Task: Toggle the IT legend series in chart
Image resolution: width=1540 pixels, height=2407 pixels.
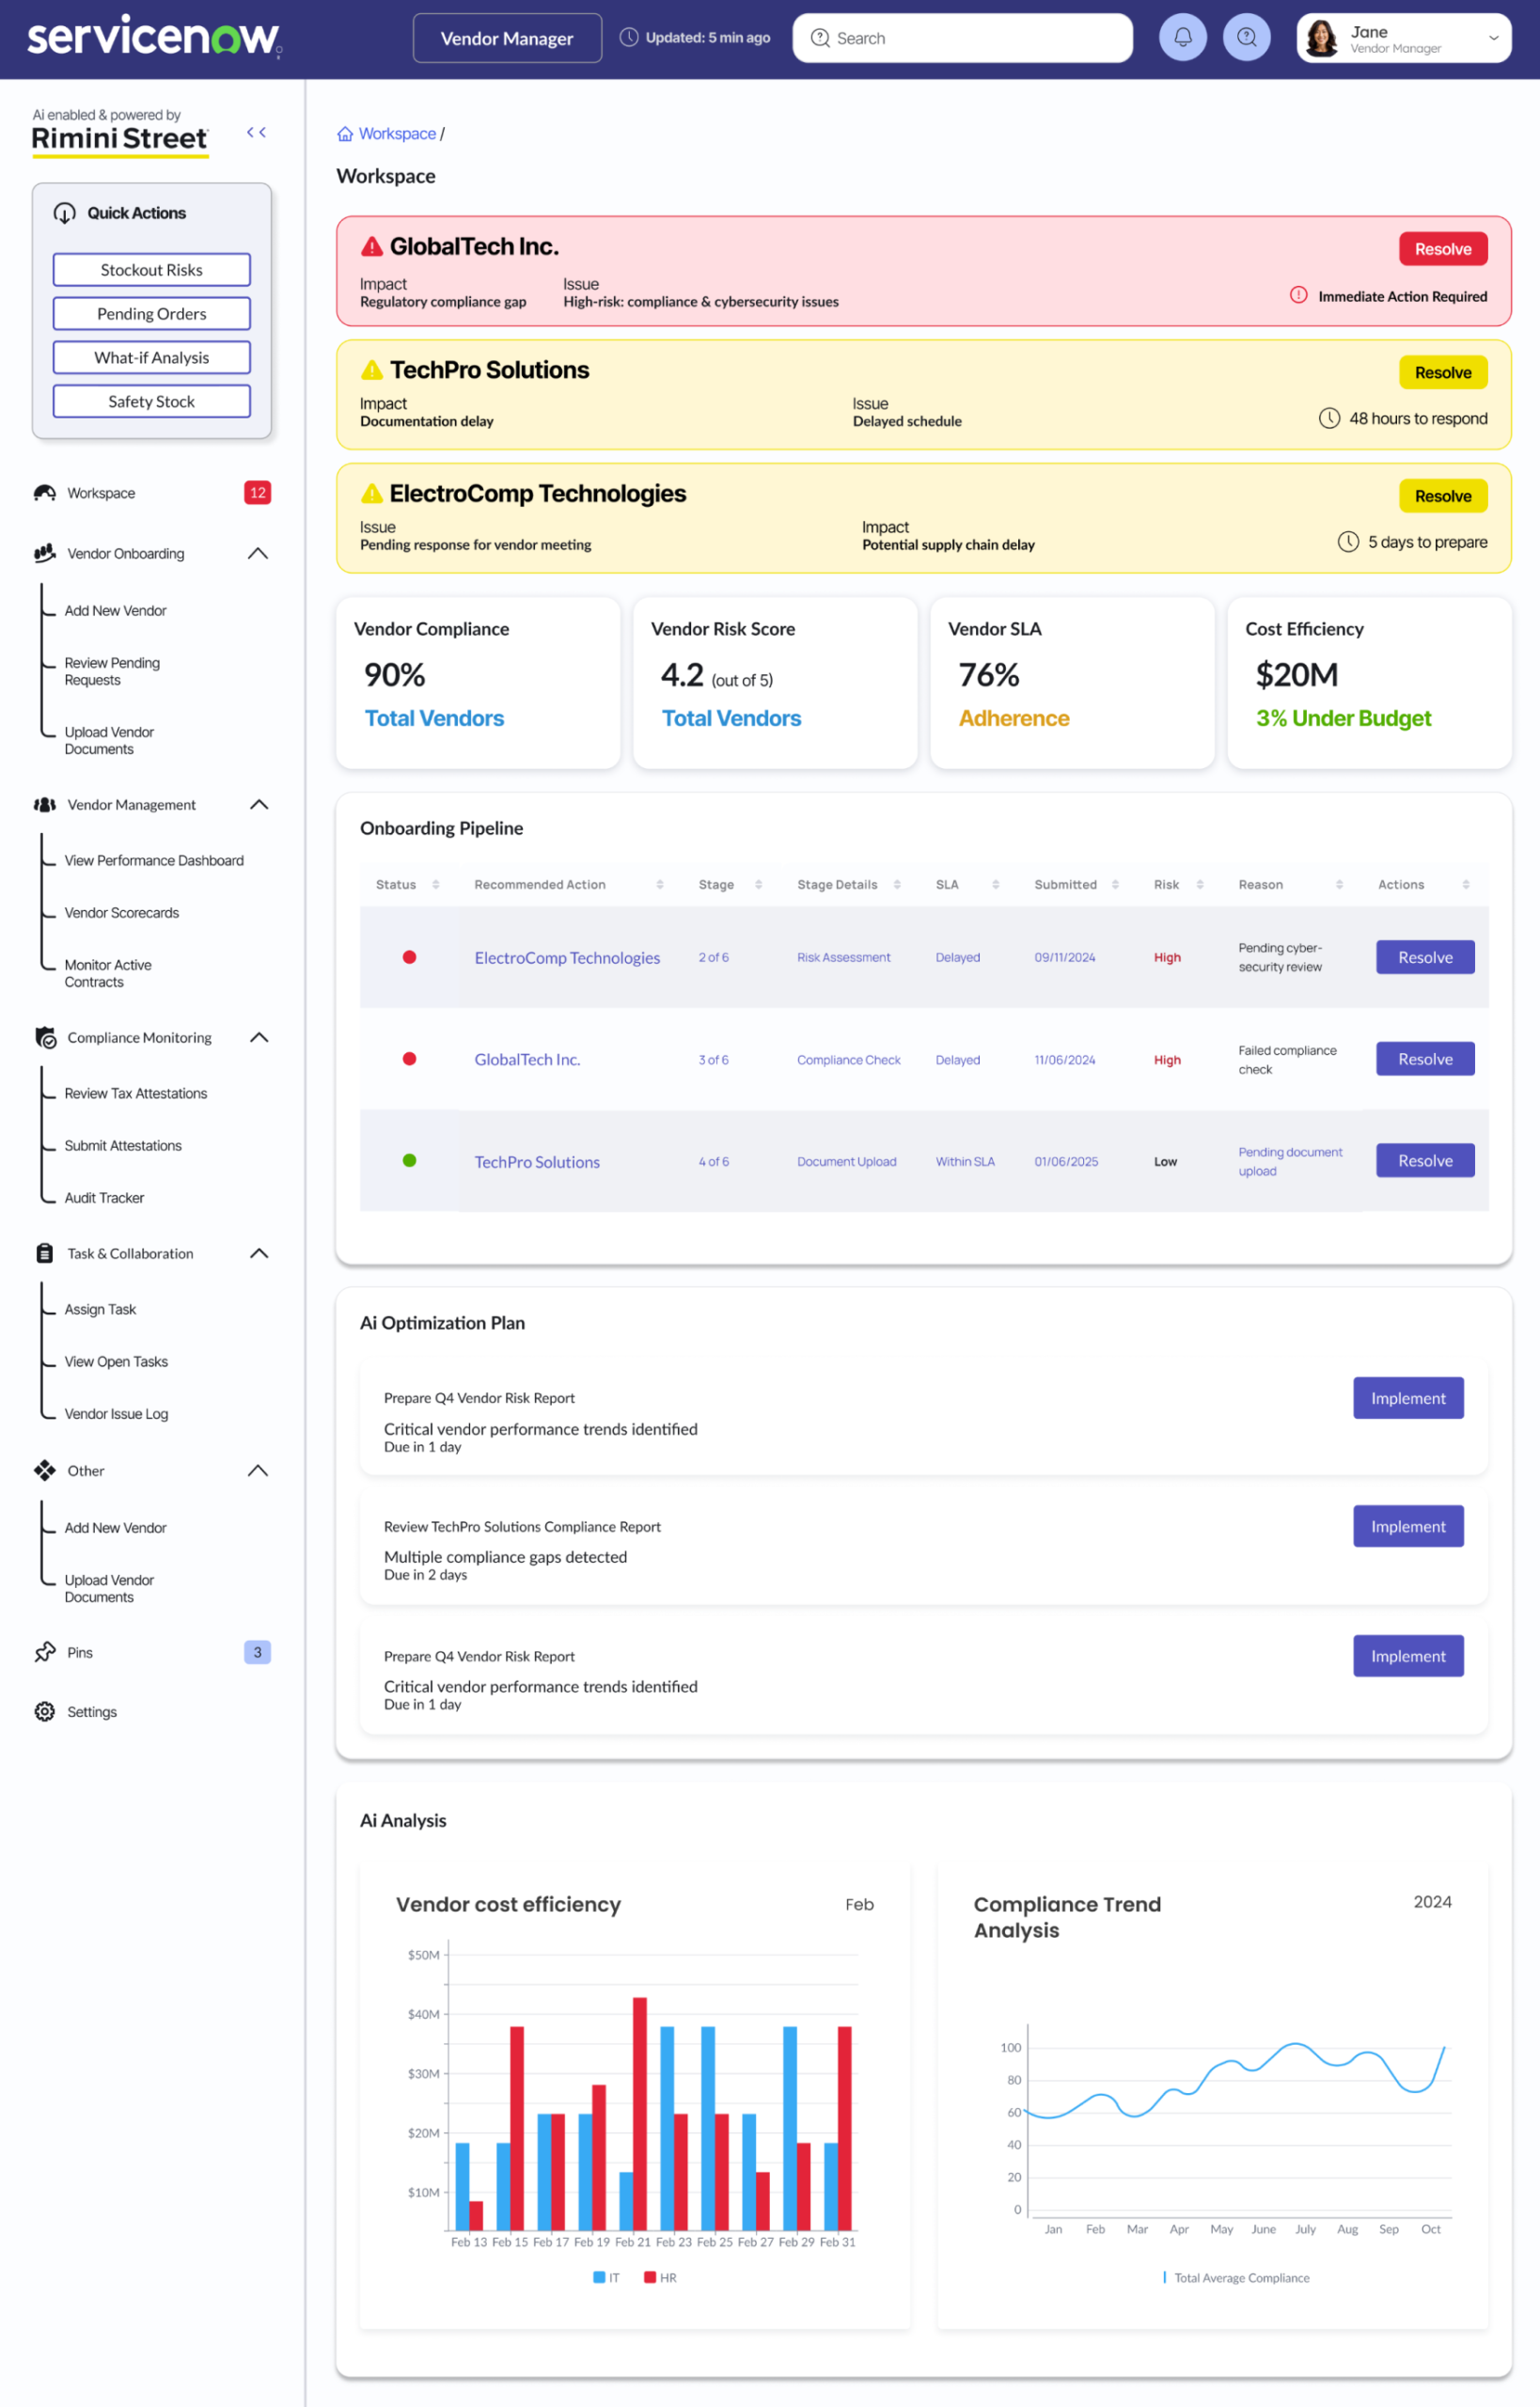Action: coord(606,2277)
